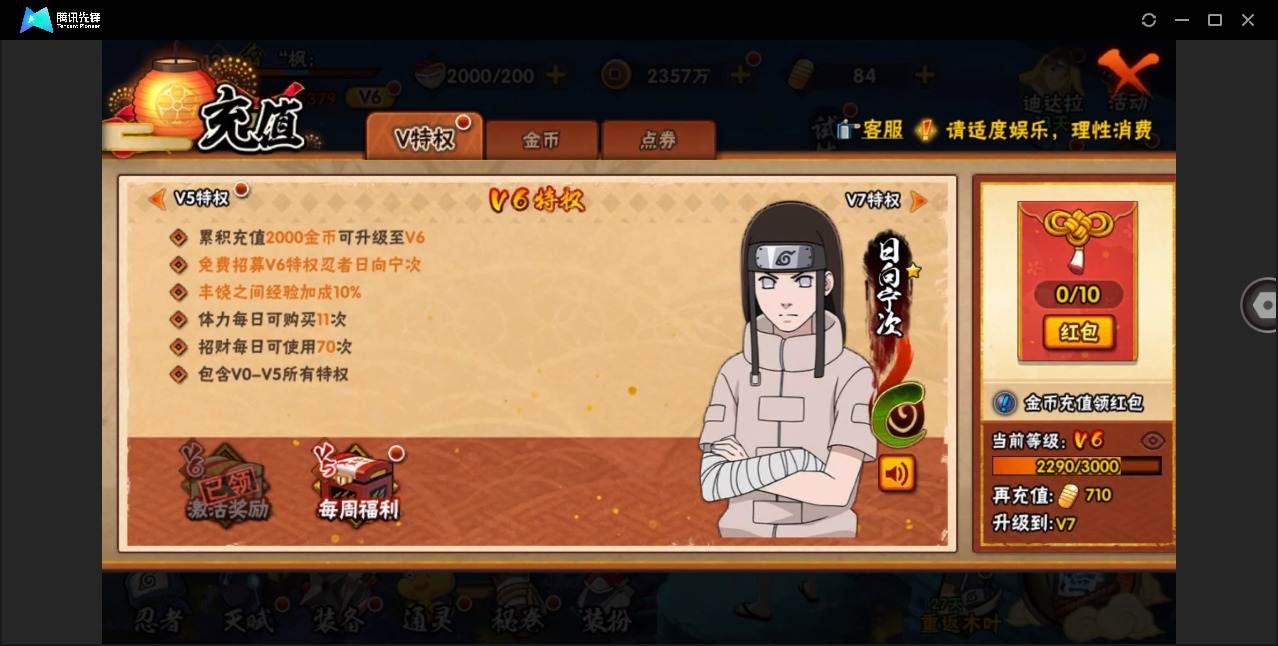Select the V特权 tab

tap(425, 137)
